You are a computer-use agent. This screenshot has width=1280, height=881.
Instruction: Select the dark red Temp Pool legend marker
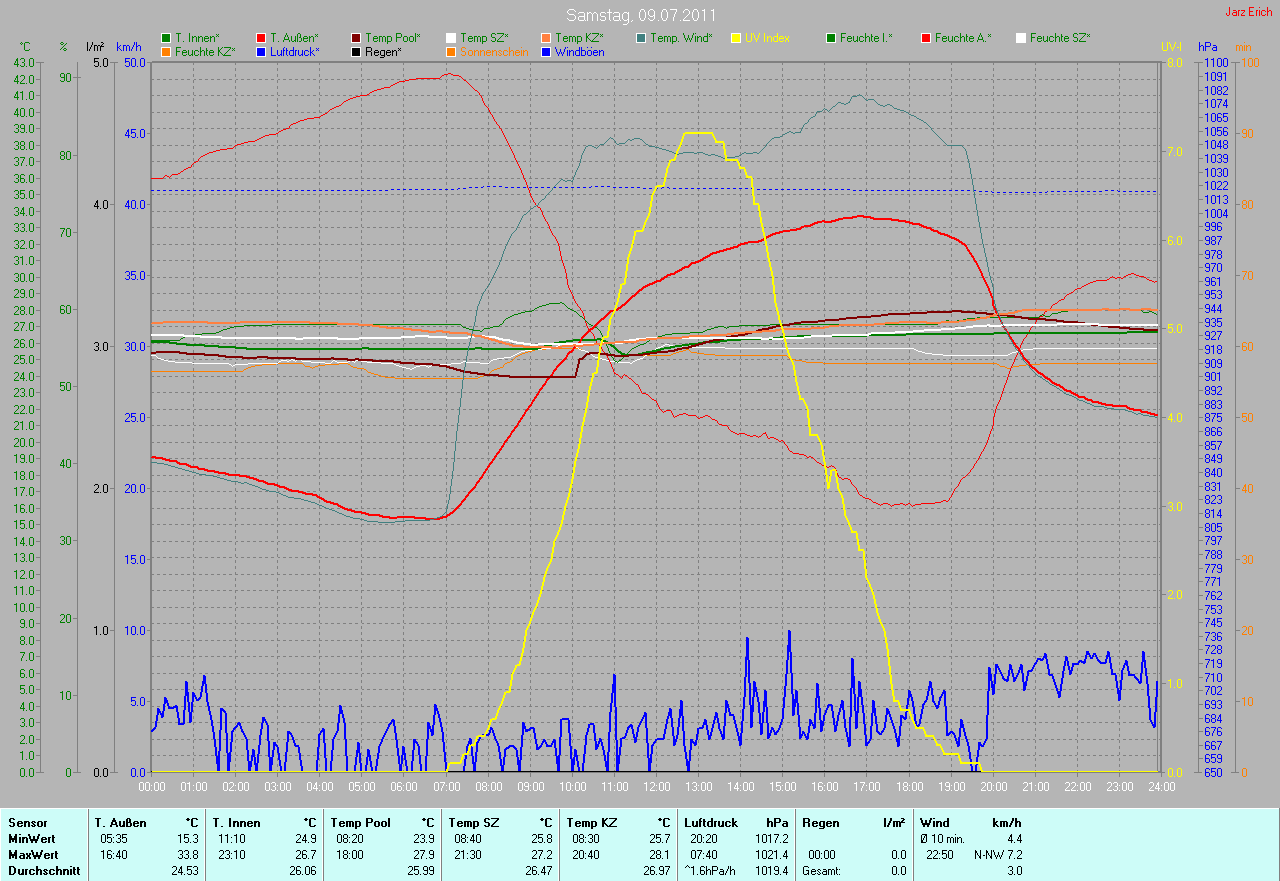pos(356,38)
